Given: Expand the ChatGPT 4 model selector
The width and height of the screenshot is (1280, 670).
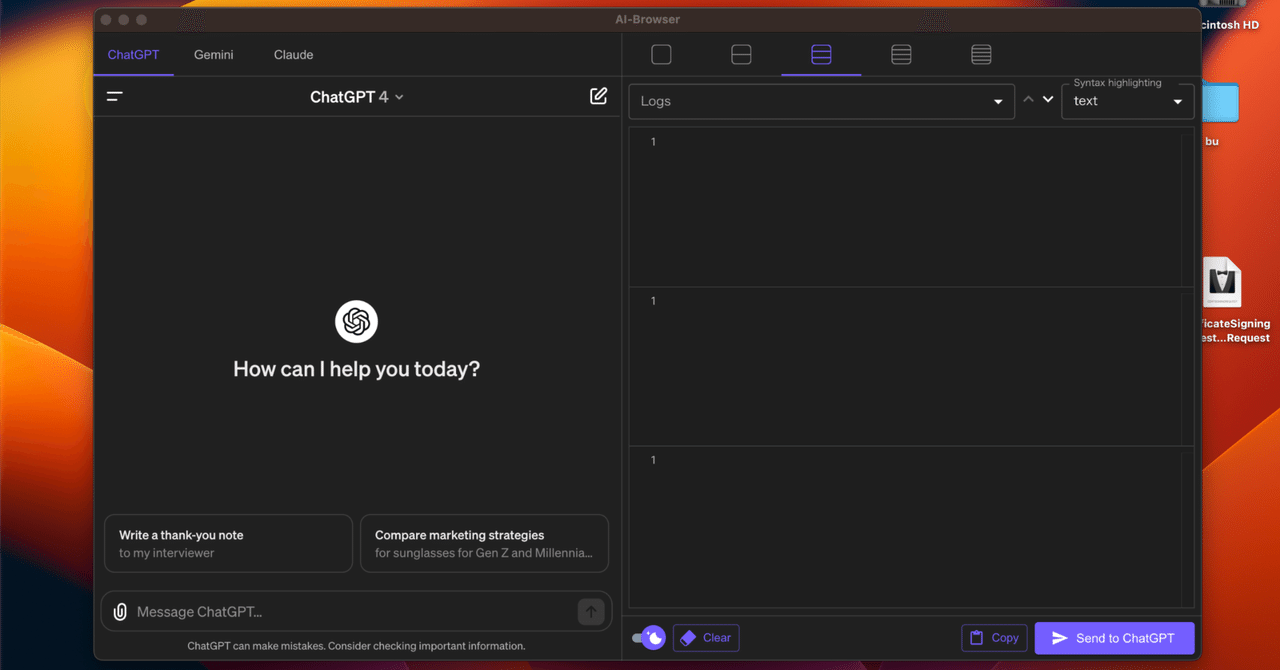Looking at the screenshot, I should tap(357, 97).
